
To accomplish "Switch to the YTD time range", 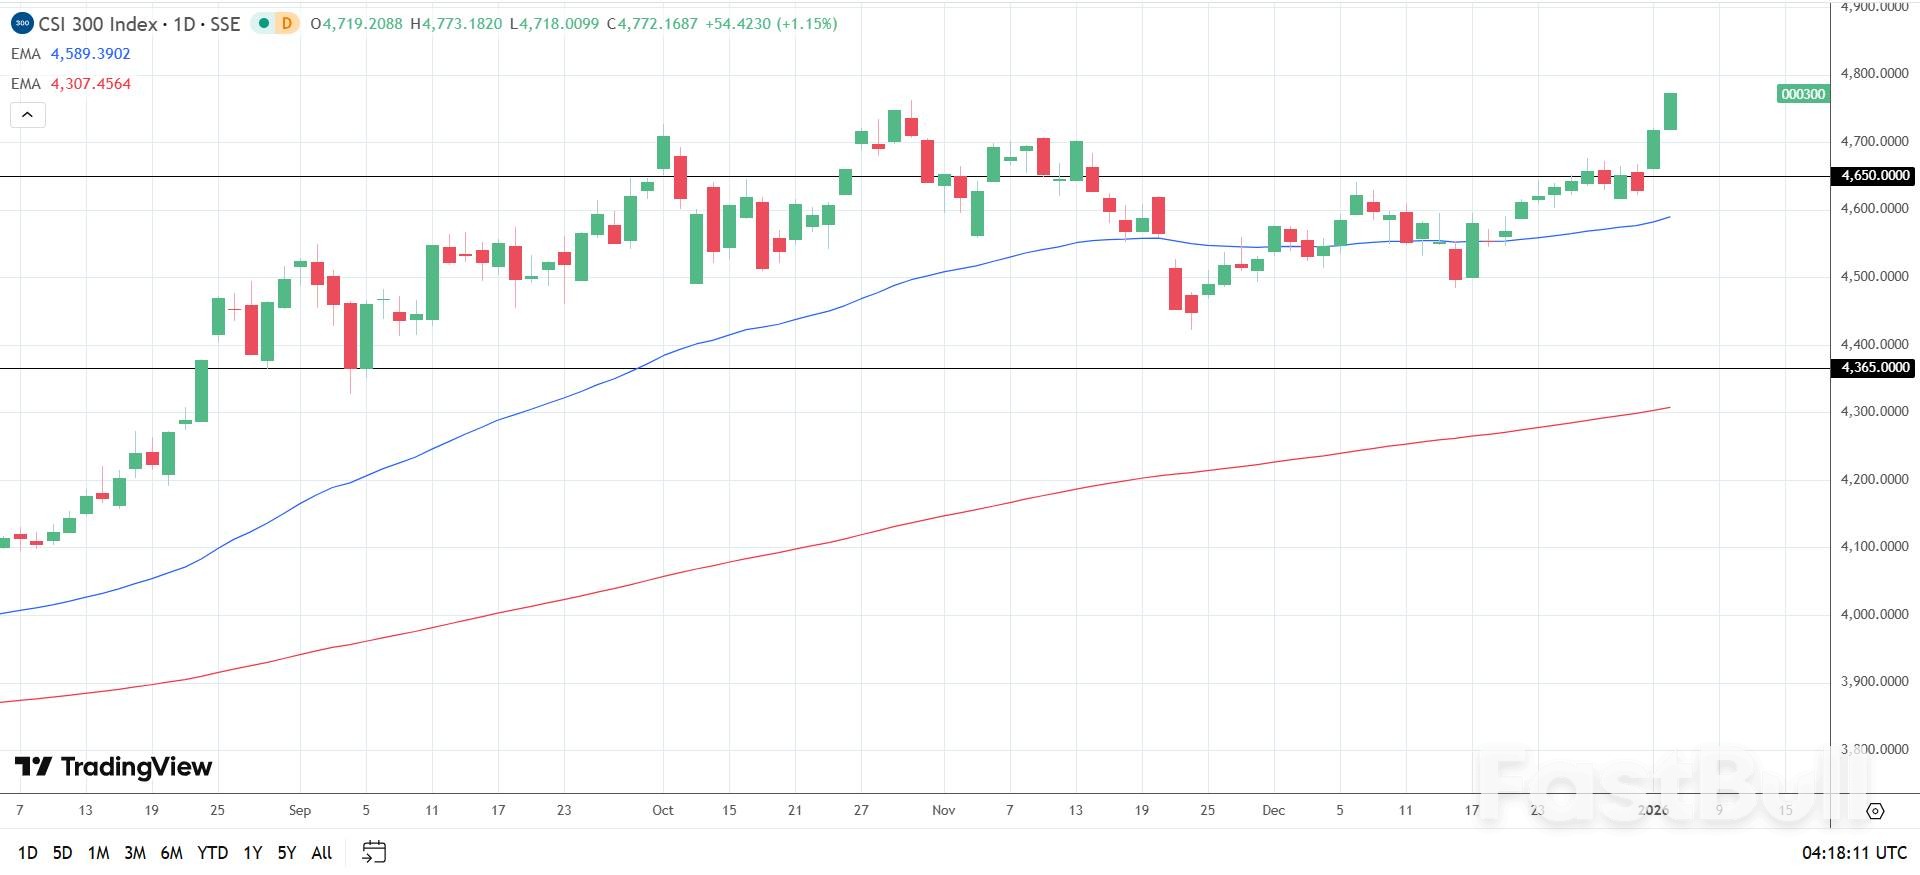I will coord(212,853).
